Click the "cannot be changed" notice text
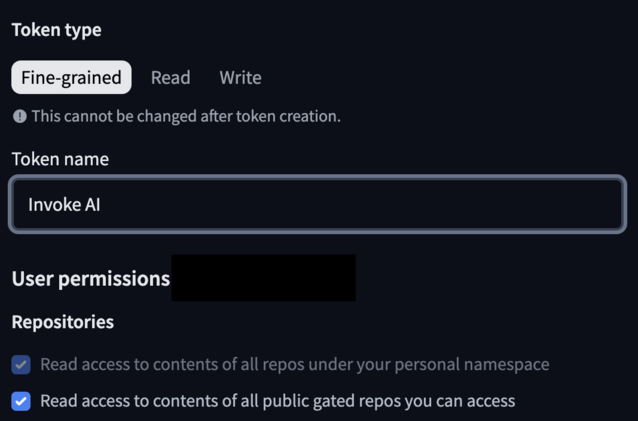Viewport: 638px width, 421px height. click(x=186, y=116)
